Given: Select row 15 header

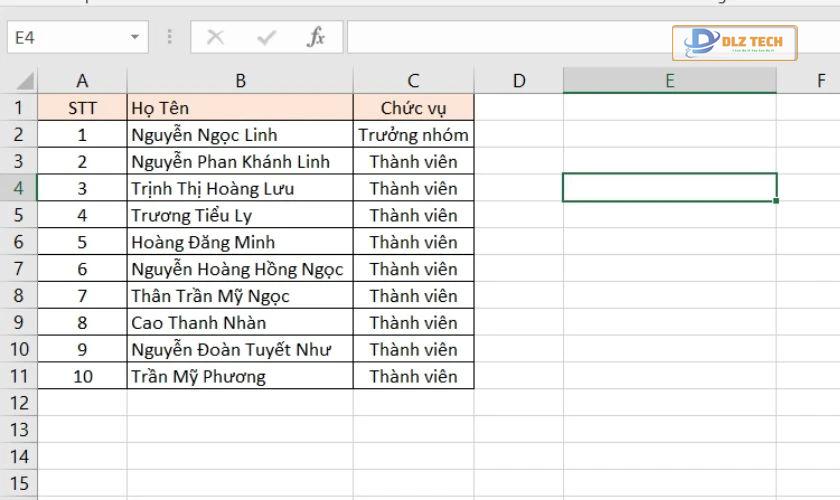Looking at the screenshot, I should [x=19, y=483].
